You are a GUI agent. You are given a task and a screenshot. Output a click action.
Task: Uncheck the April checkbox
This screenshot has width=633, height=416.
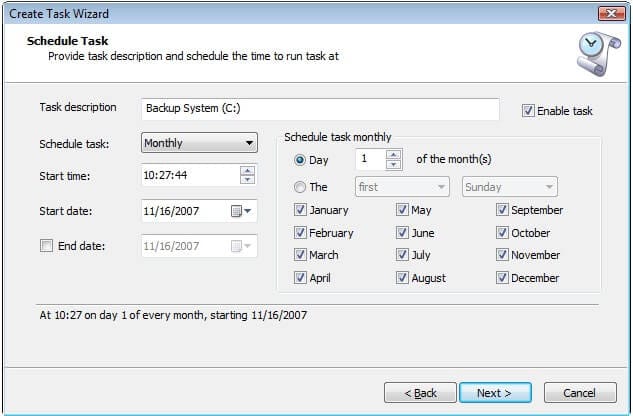pos(300,277)
